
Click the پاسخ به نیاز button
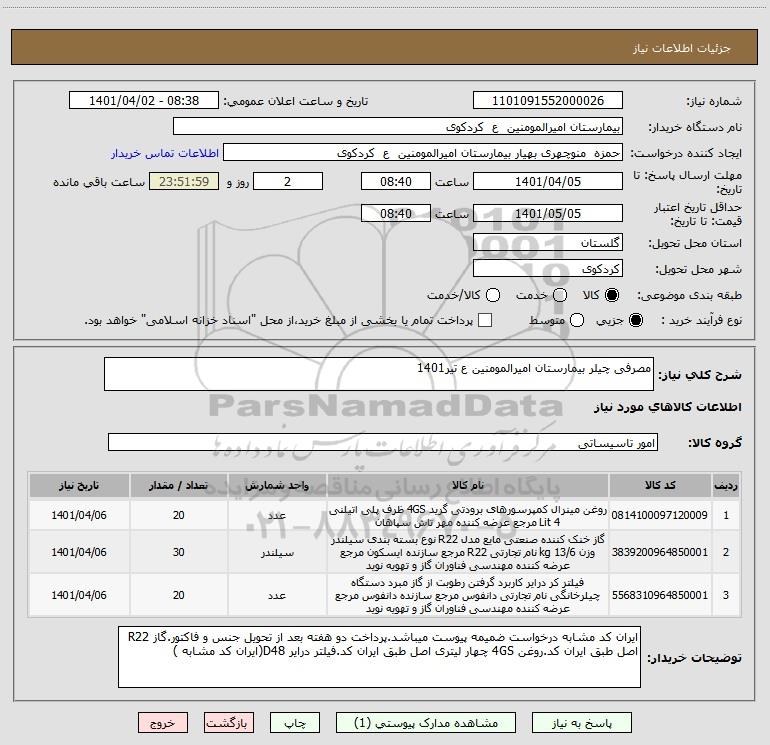click(x=581, y=723)
